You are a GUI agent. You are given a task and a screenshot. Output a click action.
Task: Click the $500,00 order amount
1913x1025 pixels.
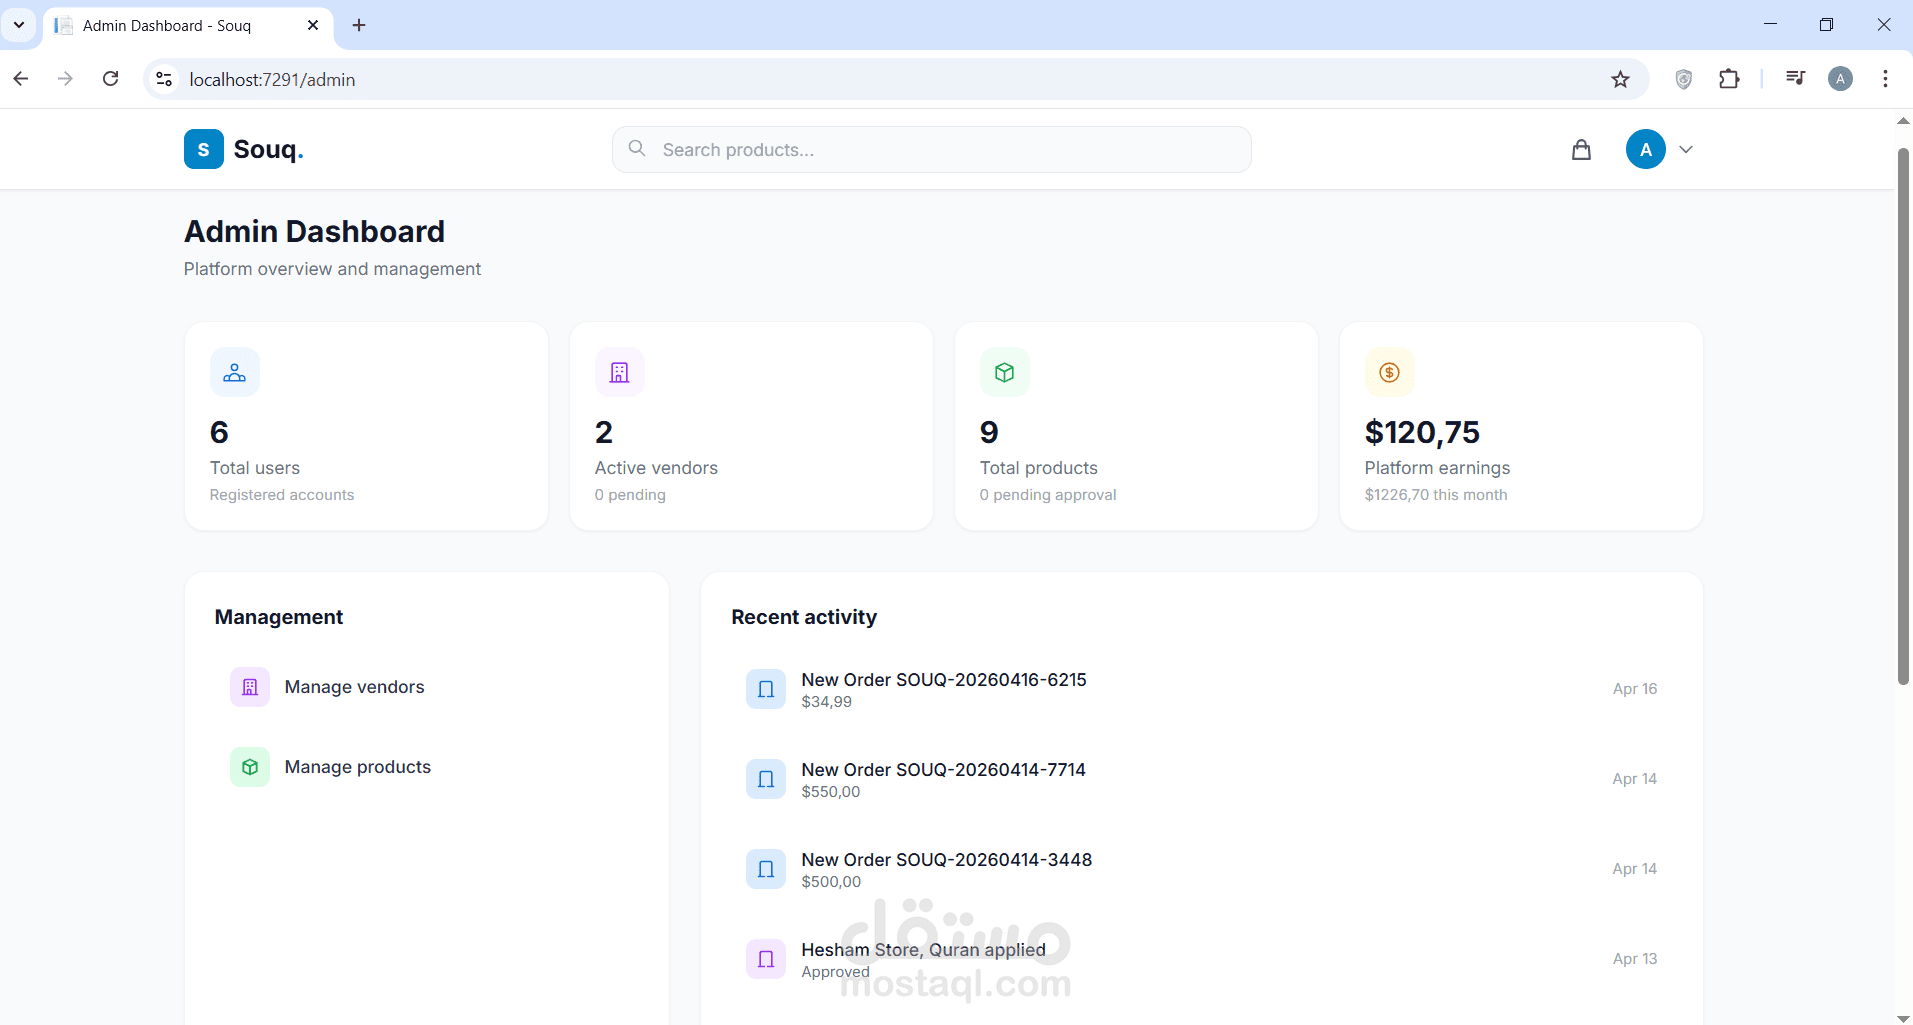831,882
